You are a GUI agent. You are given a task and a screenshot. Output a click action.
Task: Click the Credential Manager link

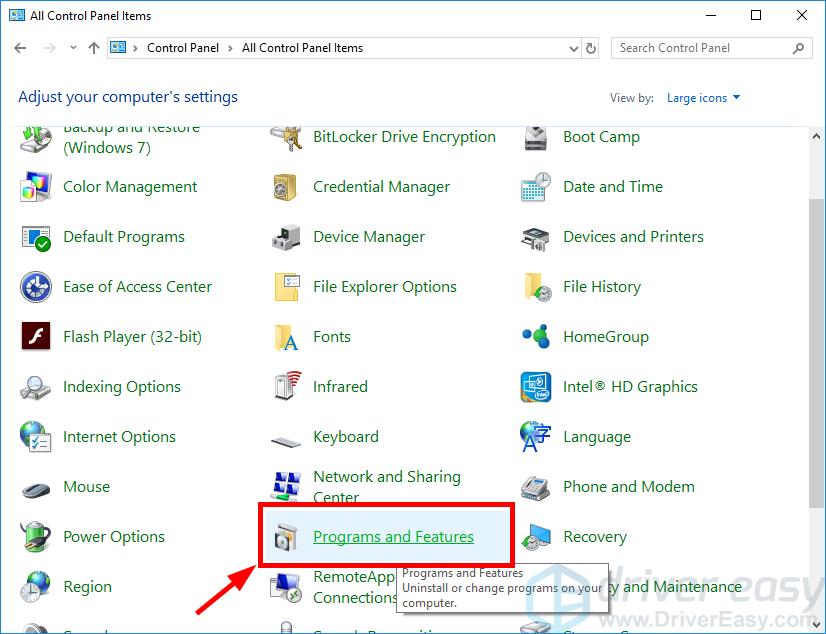381,187
